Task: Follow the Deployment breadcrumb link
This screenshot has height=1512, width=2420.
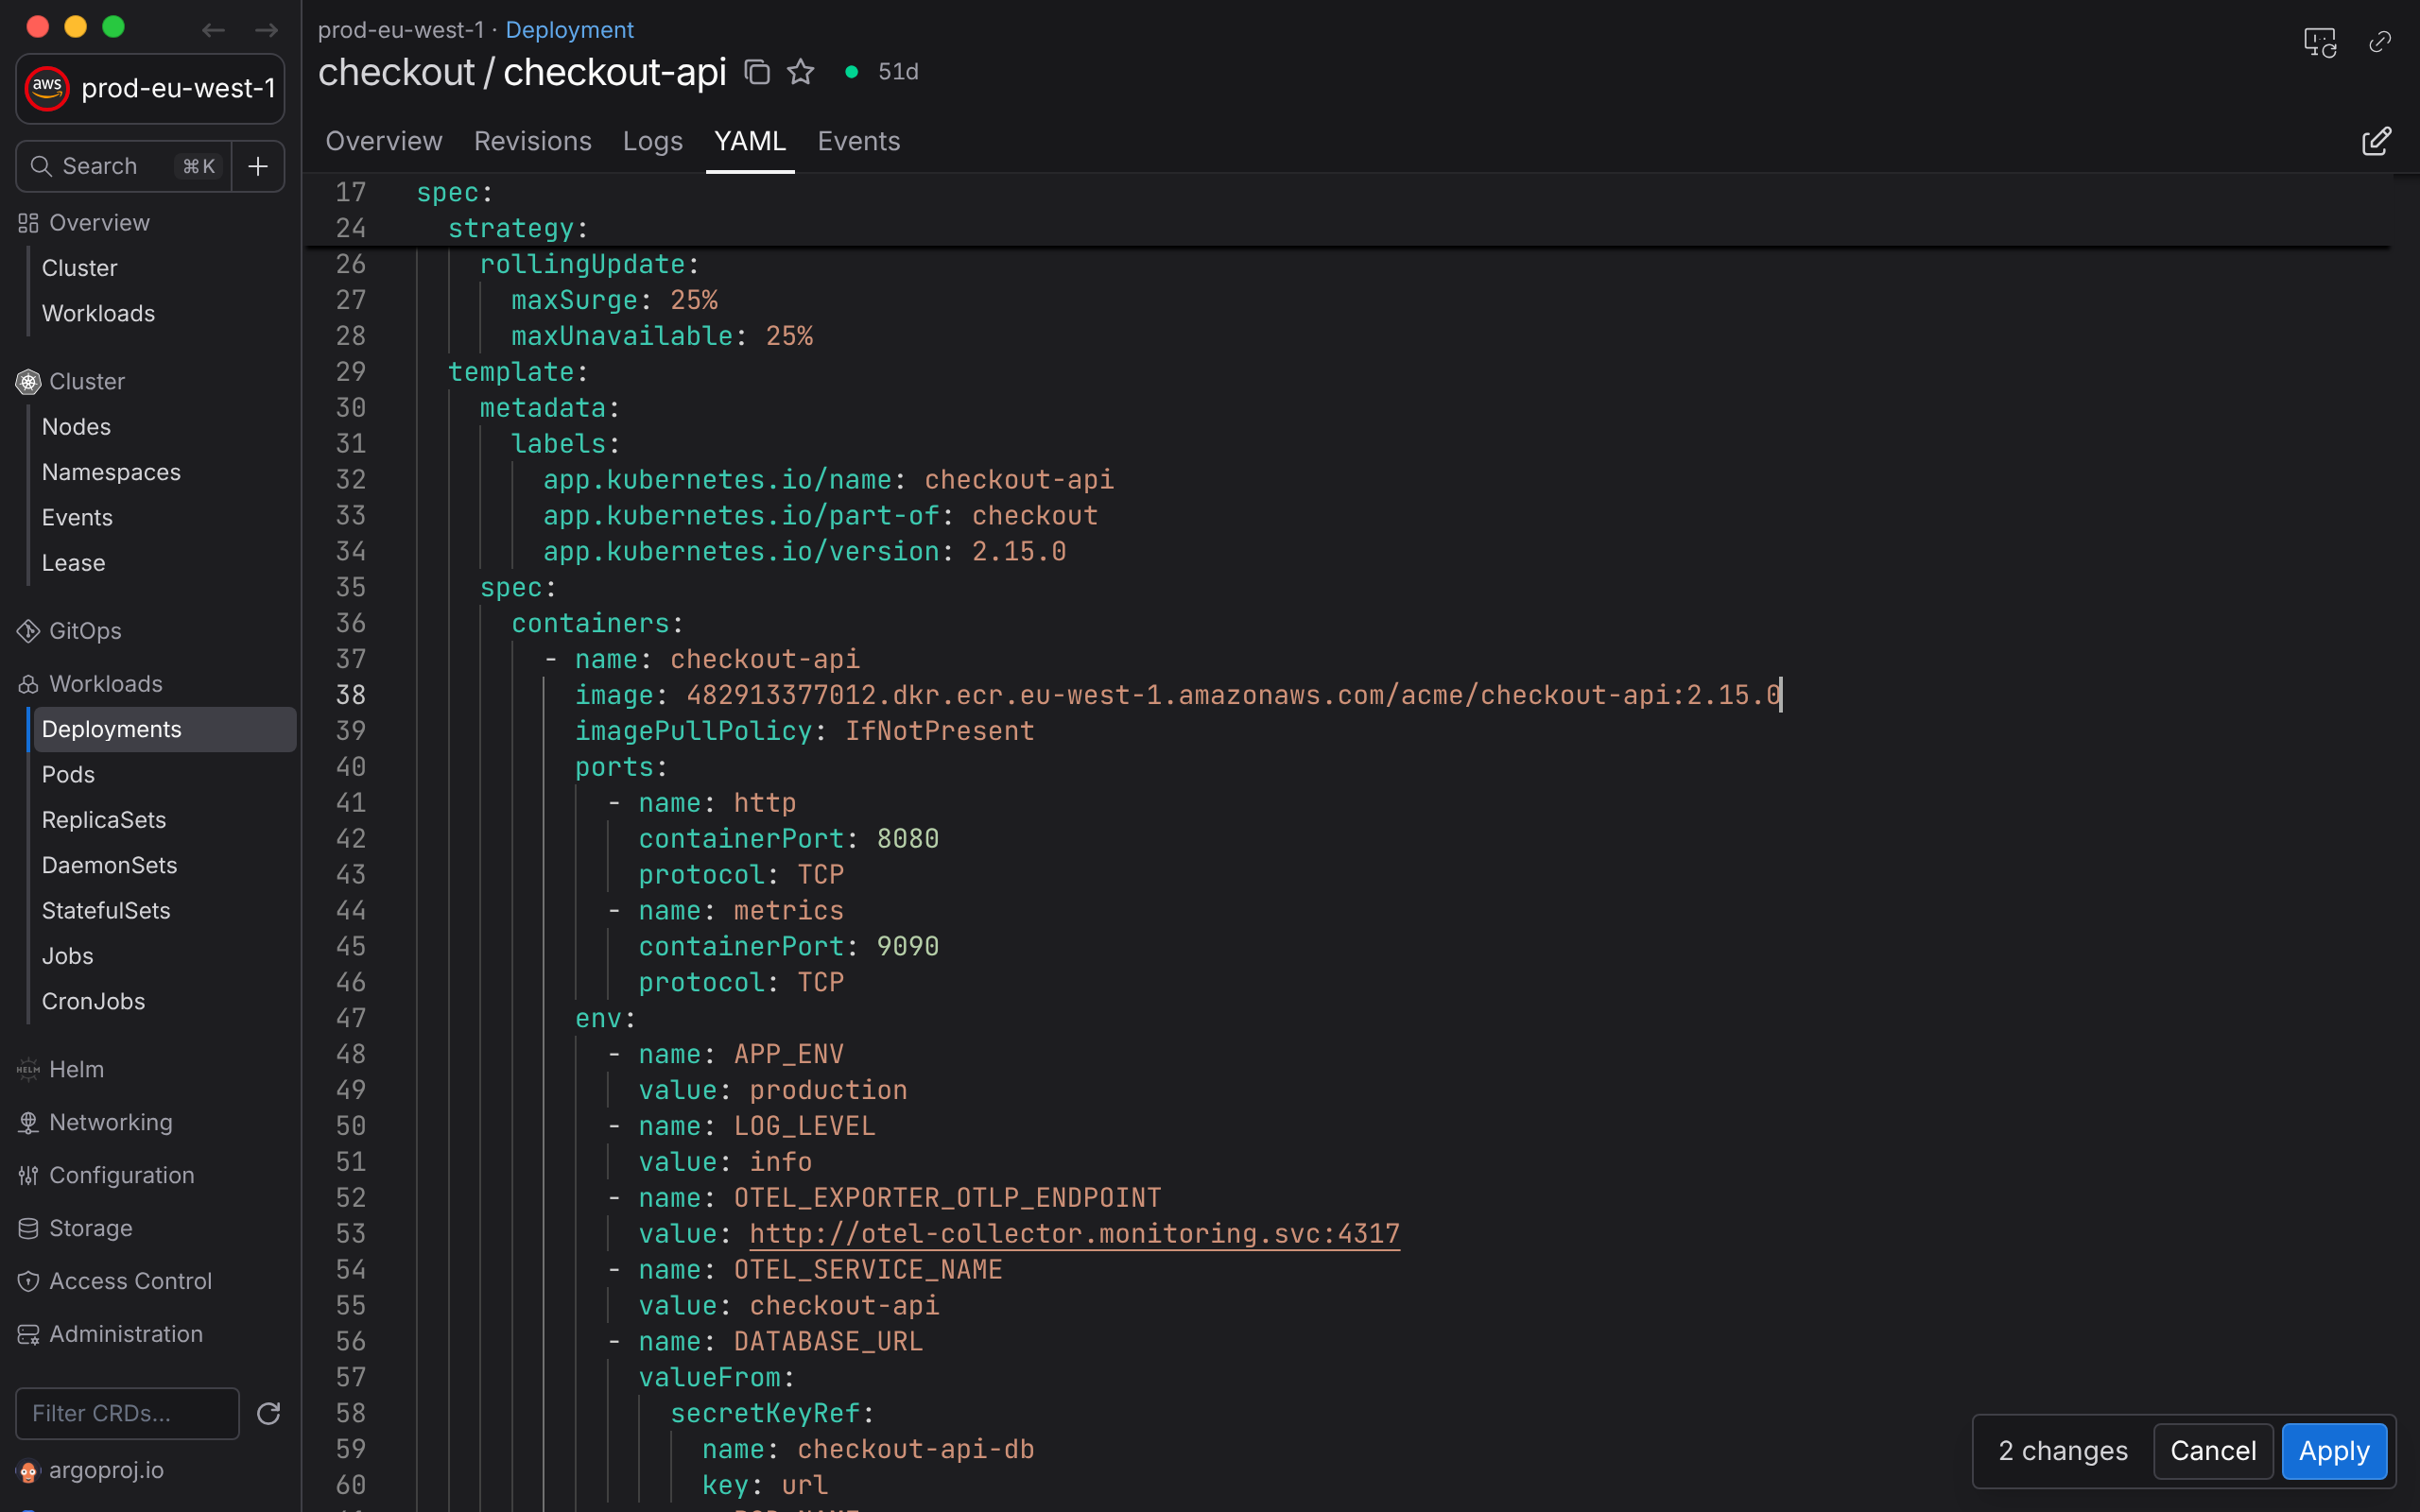Action: point(569,30)
